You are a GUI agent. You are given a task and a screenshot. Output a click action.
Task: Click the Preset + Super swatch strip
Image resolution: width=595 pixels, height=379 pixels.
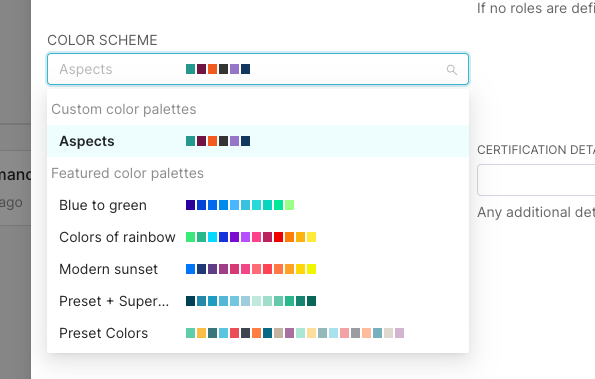[251, 301]
